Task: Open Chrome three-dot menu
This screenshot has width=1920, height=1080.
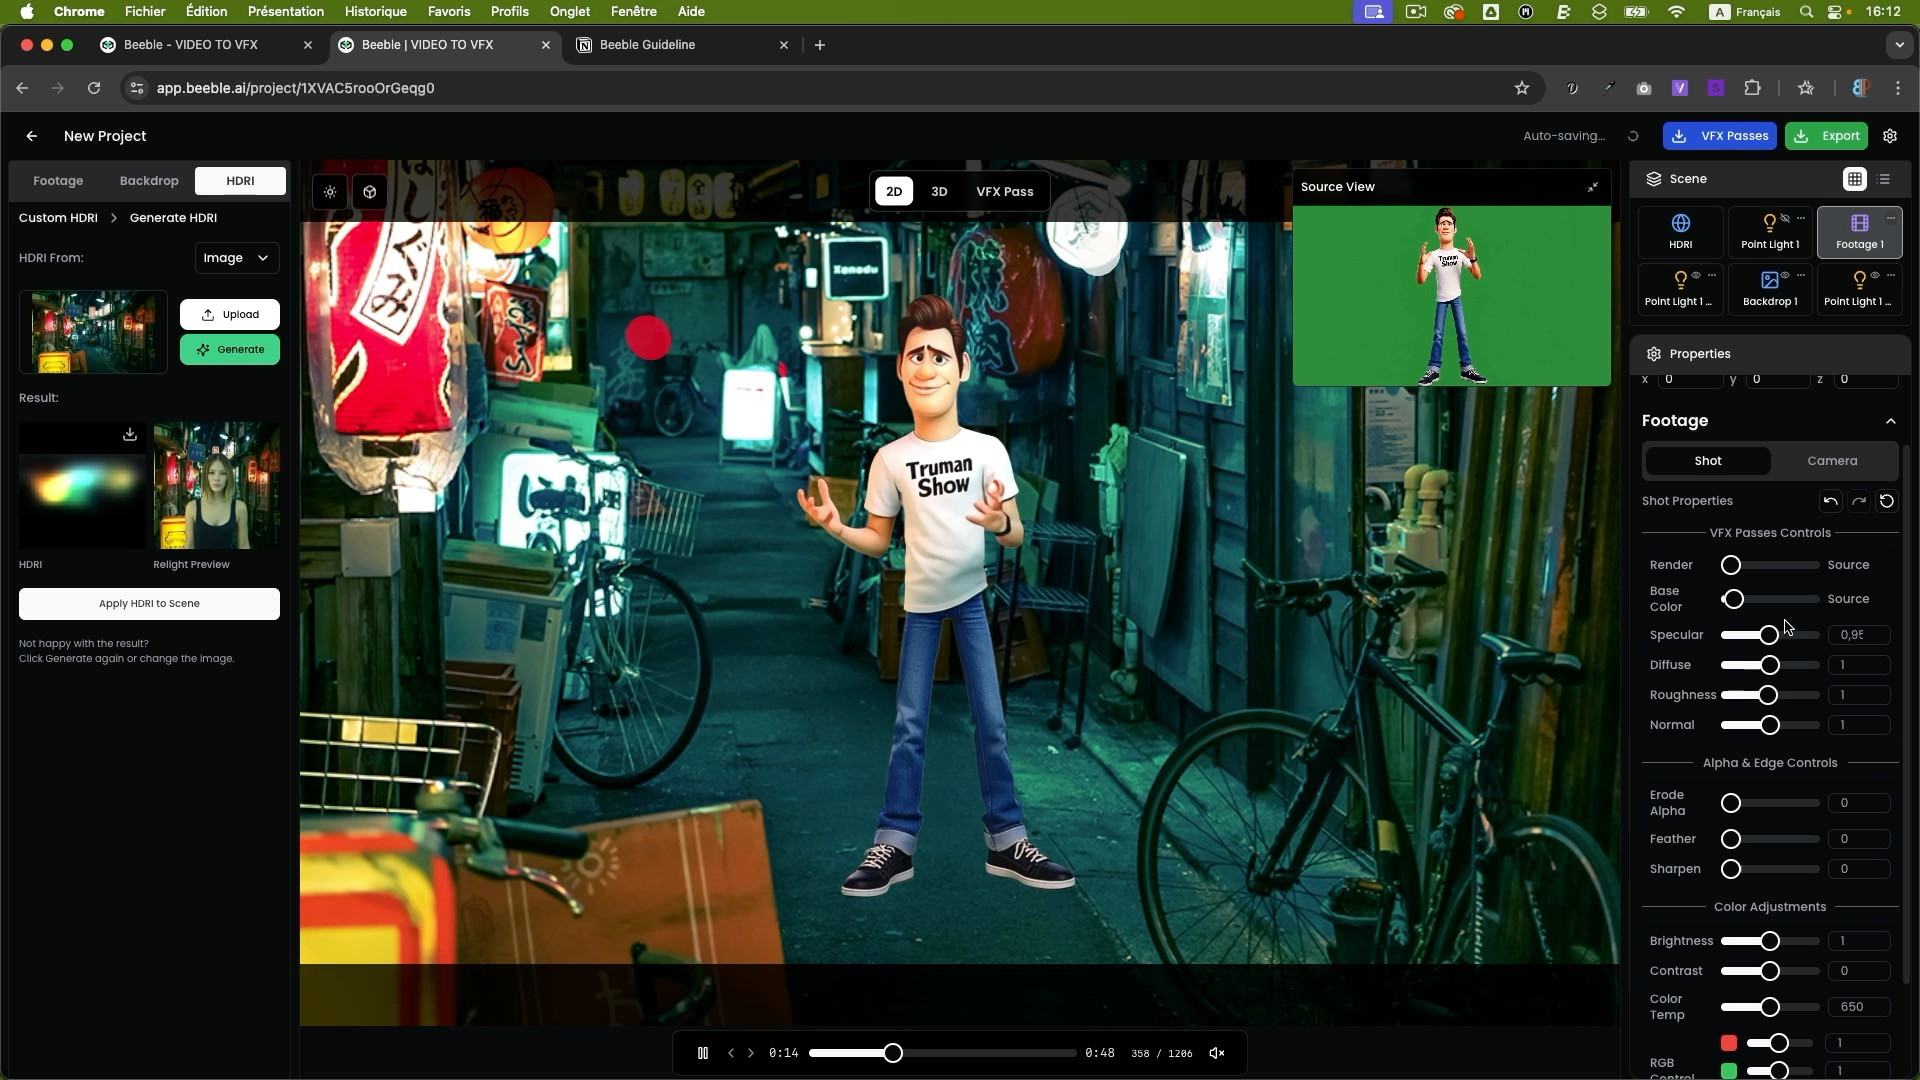Action: point(1898,88)
